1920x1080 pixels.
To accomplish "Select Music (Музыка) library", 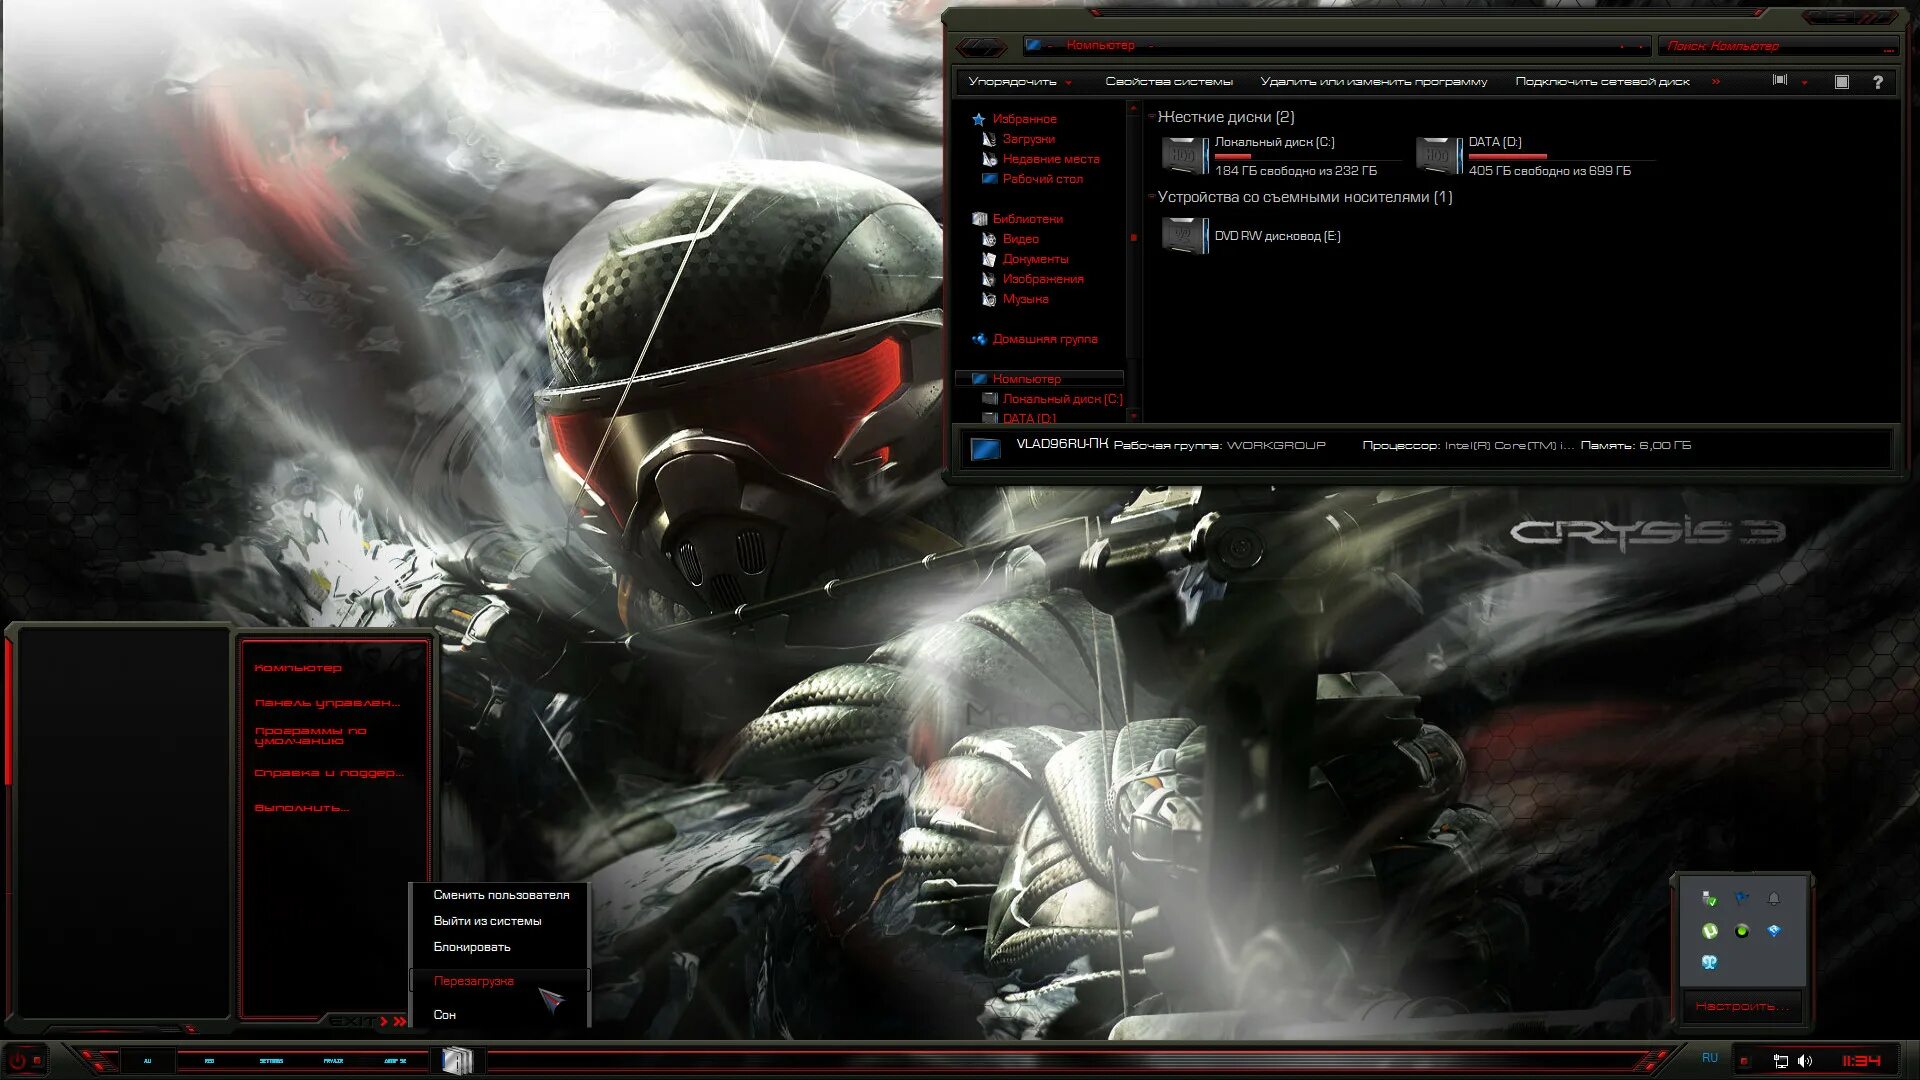I will [1025, 299].
